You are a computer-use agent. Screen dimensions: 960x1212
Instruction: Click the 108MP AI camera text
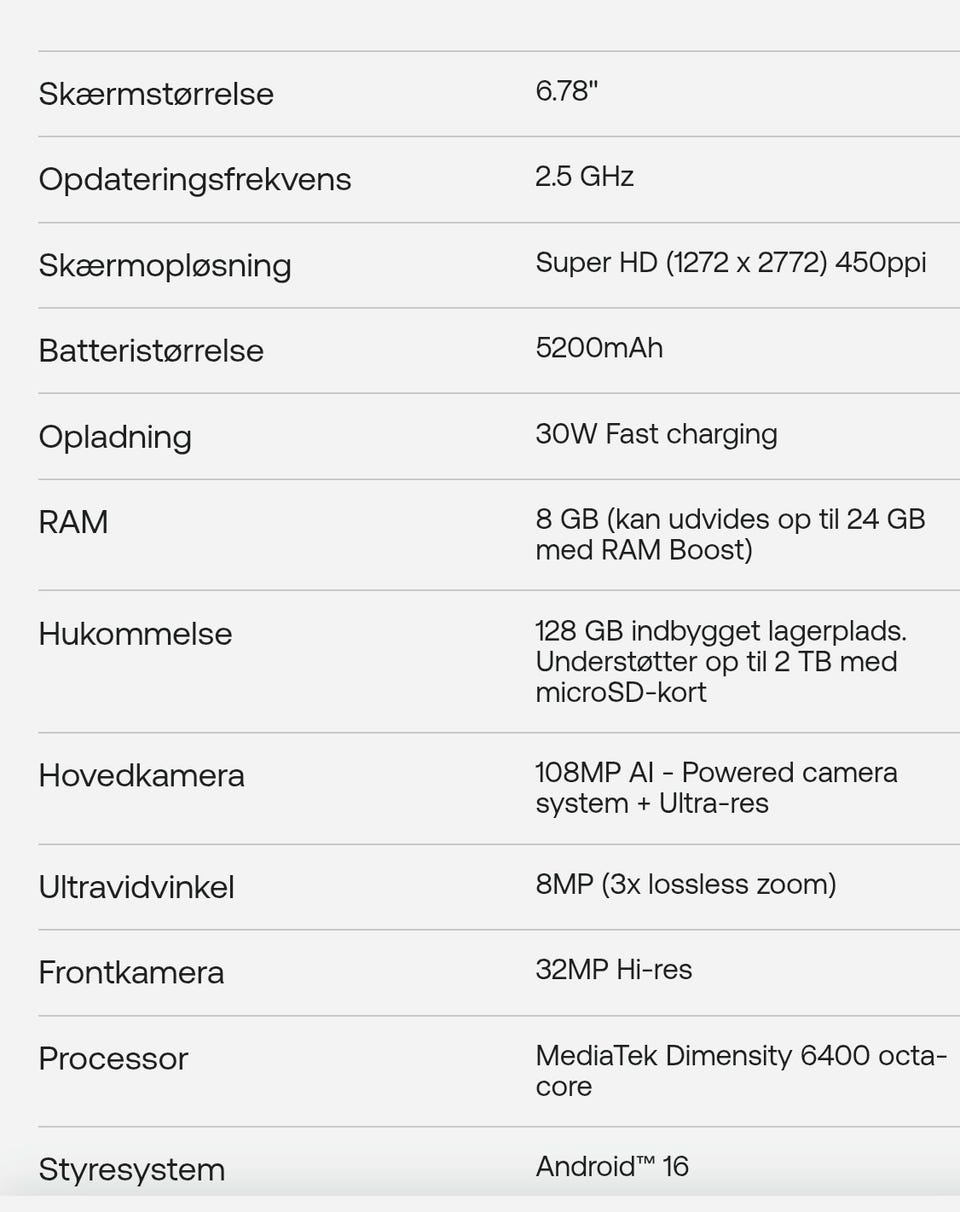click(717, 788)
